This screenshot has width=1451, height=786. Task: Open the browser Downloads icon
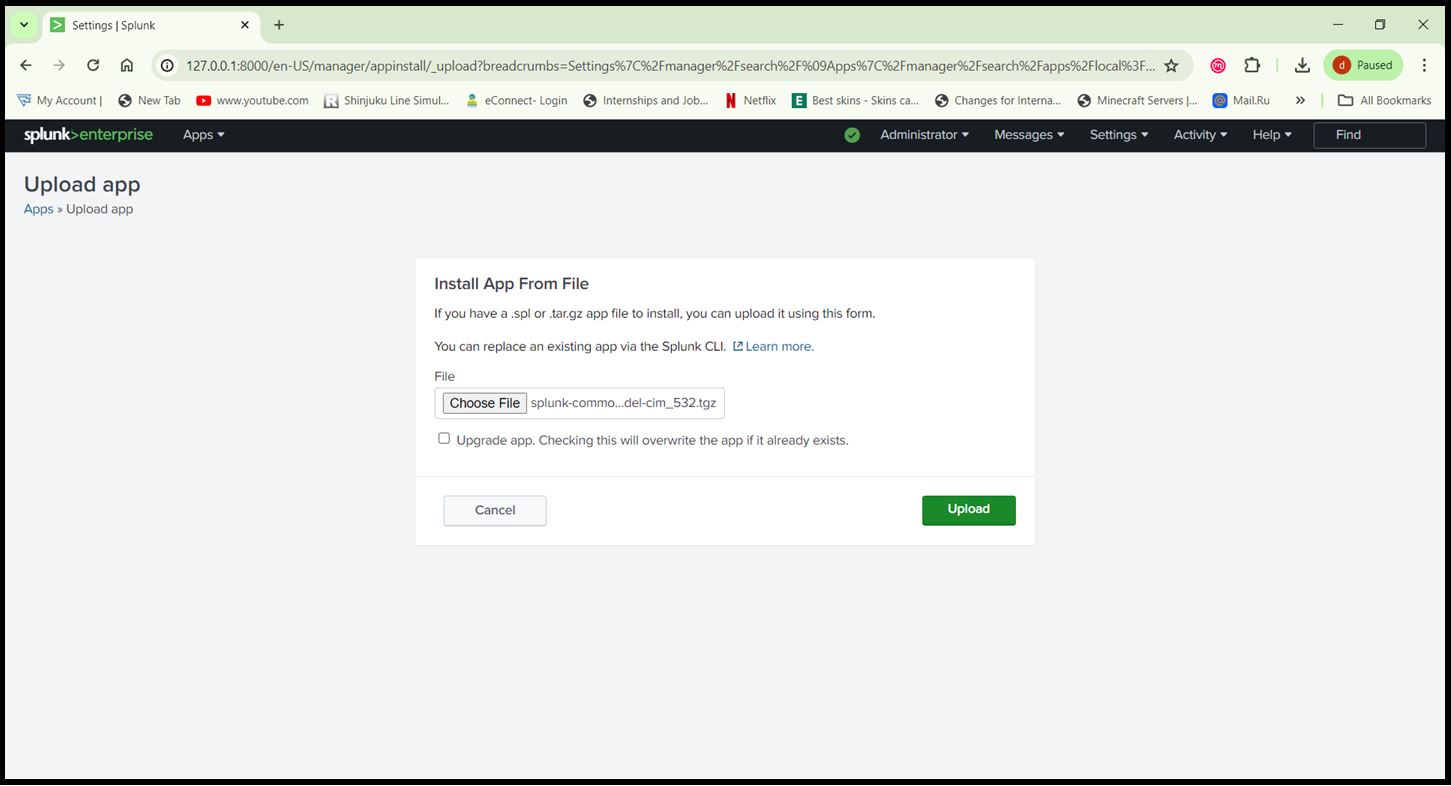coord(1302,64)
